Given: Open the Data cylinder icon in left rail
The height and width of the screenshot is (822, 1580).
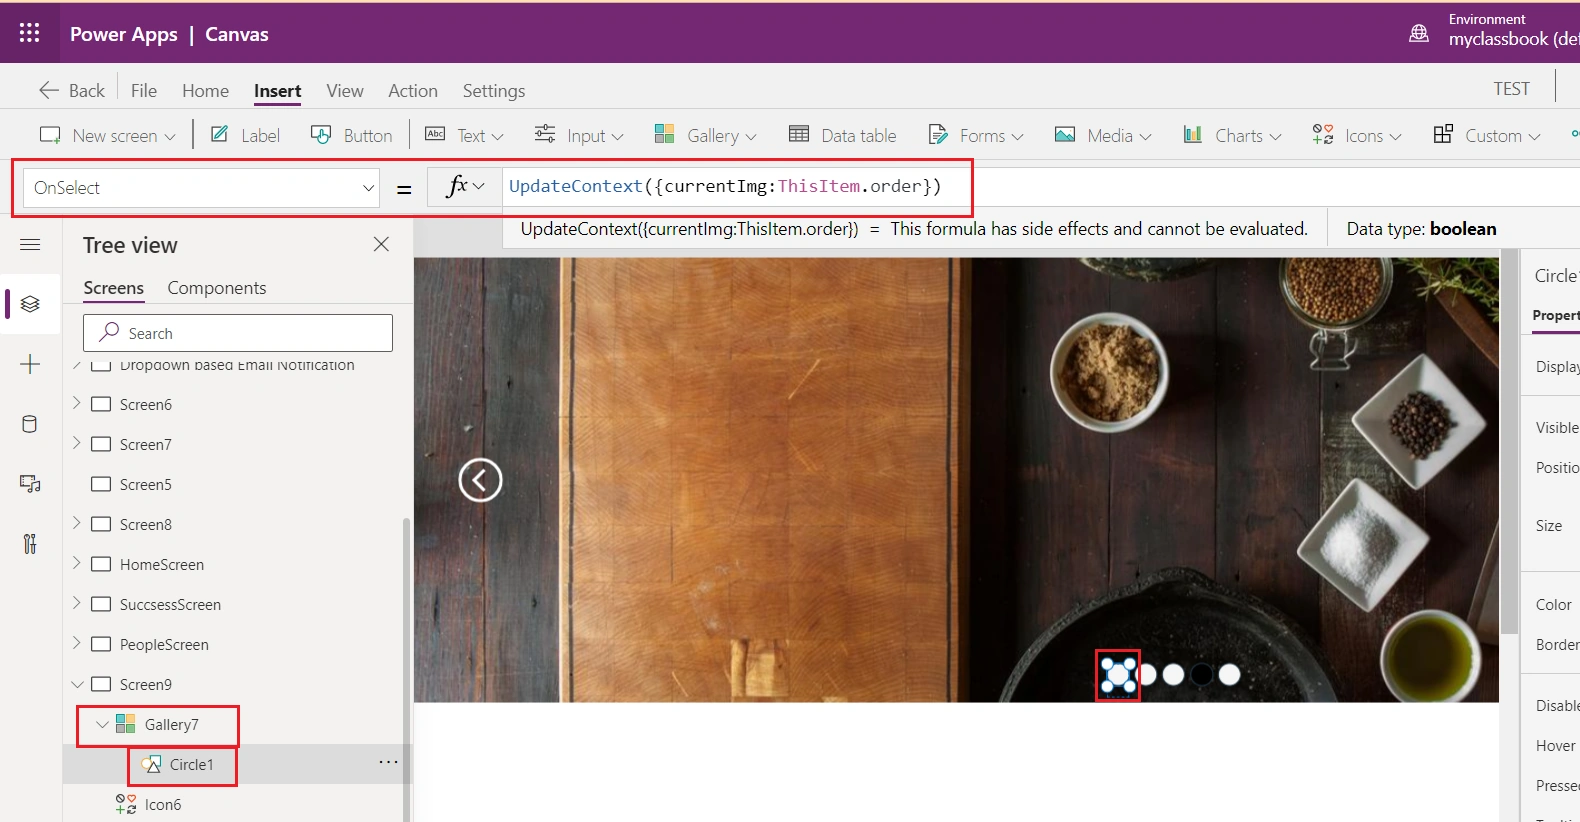Looking at the screenshot, I should tap(30, 424).
